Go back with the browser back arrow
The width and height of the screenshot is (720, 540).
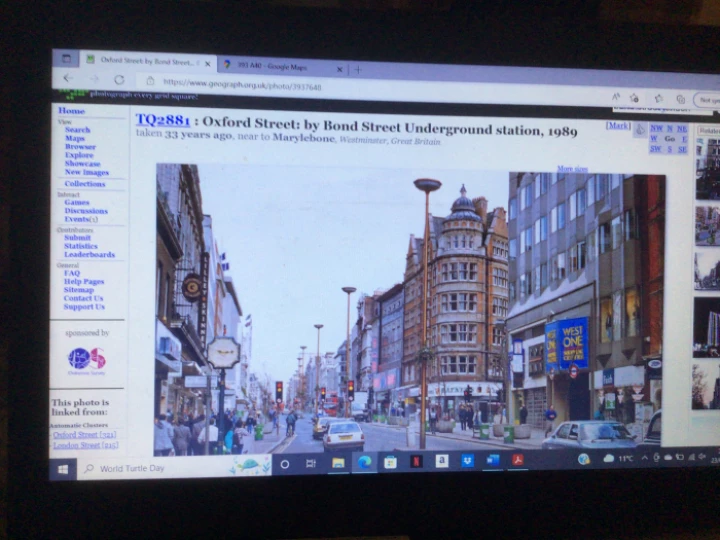pyautogui.click(x=69, y=78)
